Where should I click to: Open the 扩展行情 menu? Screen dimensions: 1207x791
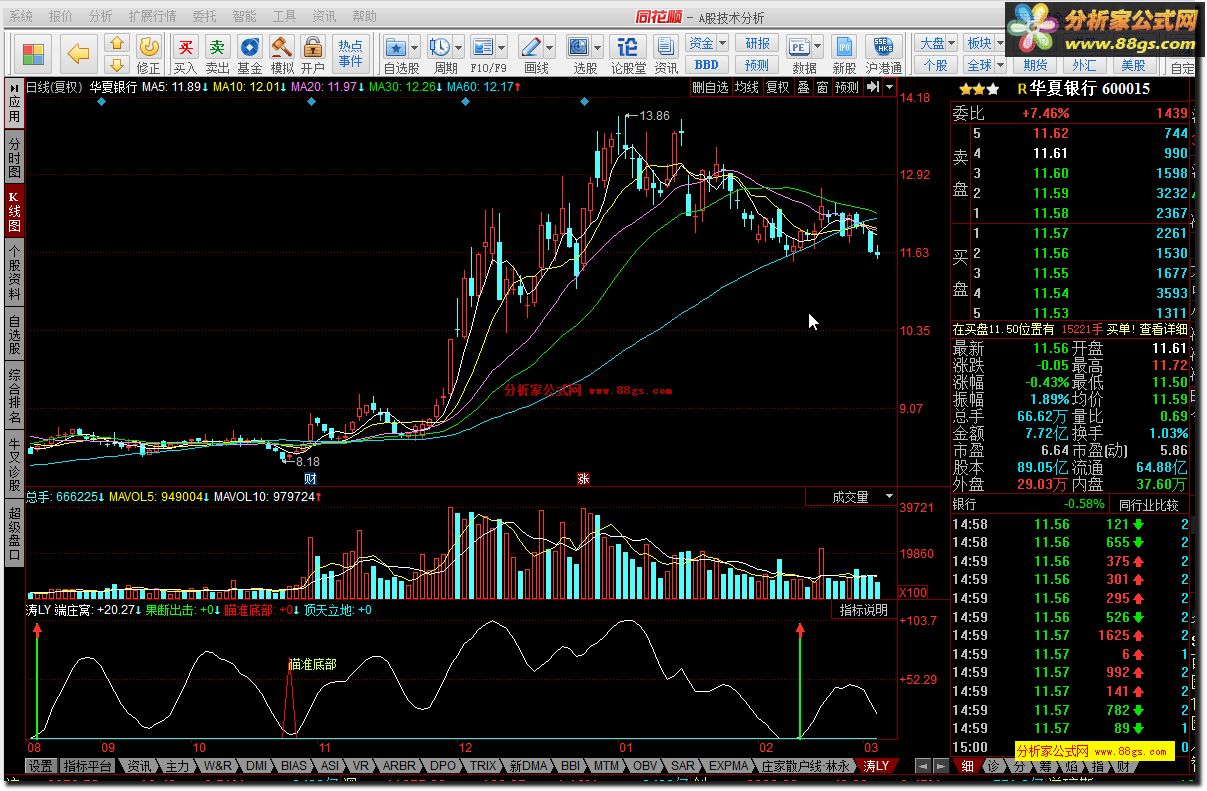point(153,16)
